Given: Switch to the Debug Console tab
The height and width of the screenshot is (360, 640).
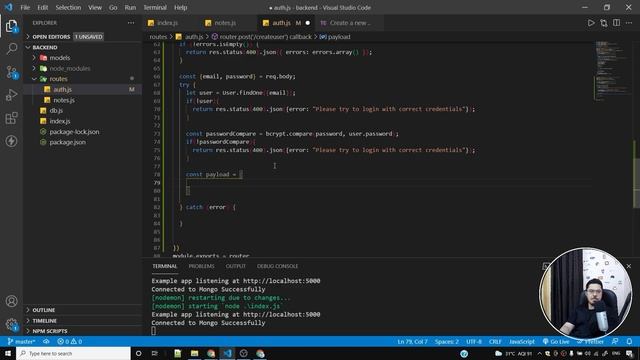Looking at the screenshot, I should click(x=277, y=266).
